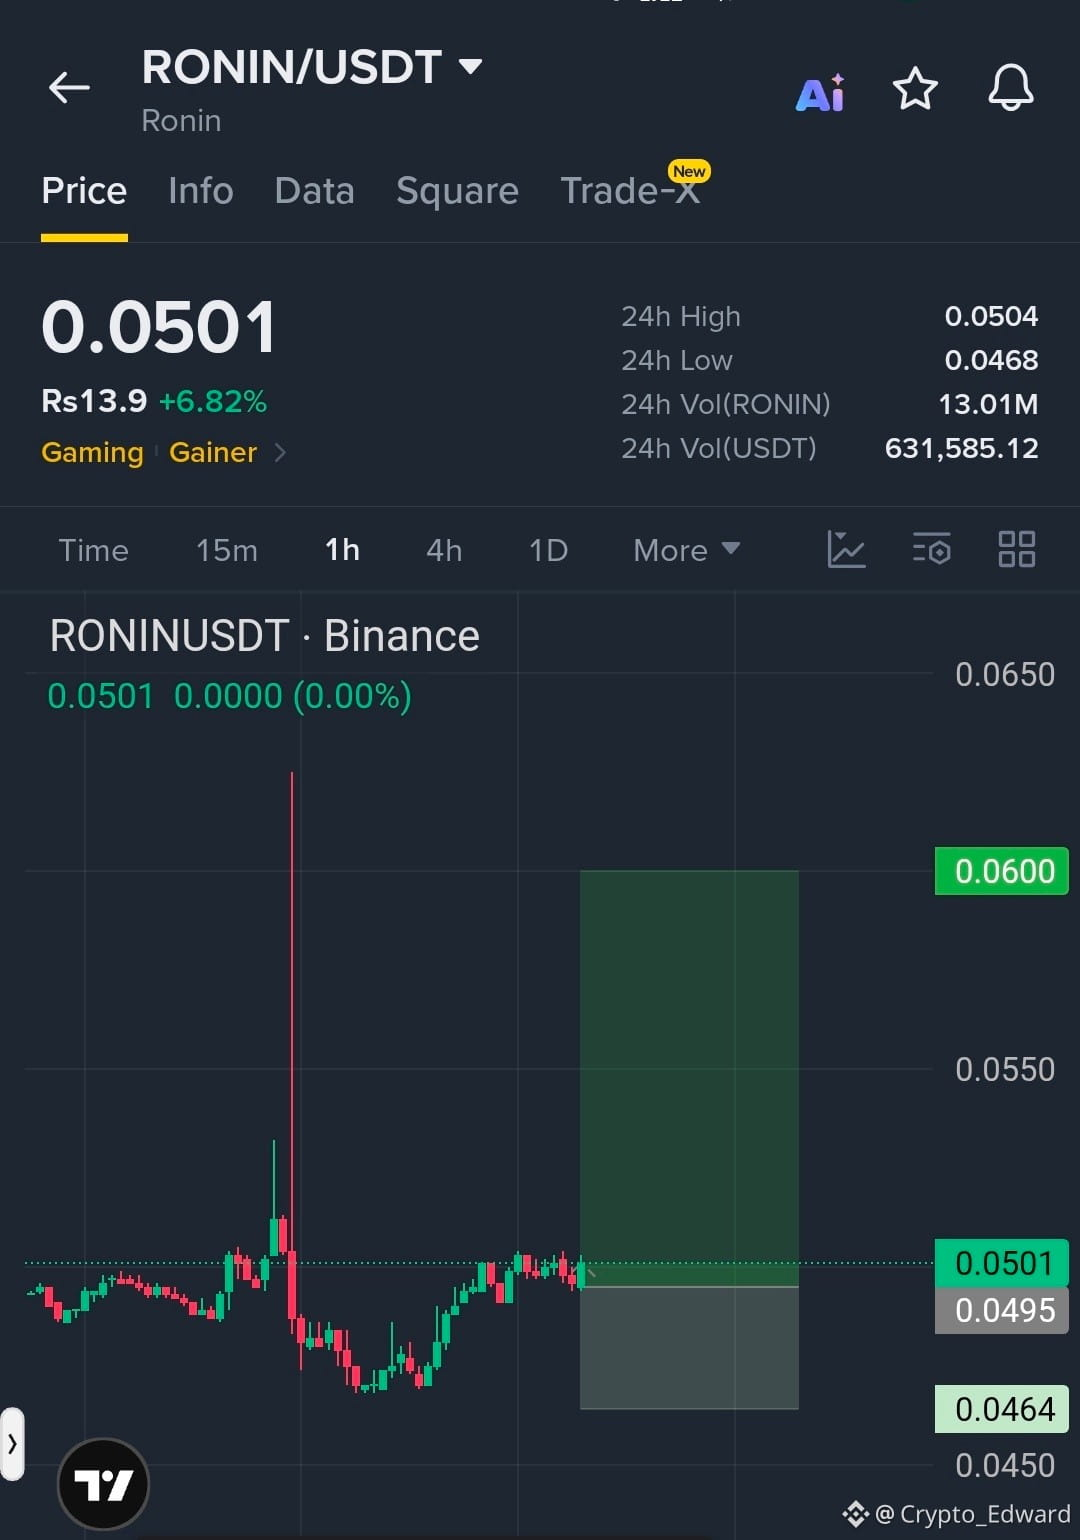The height and width of the screenshot is (1540, 1080).
Task: Expand the Gaming Gainer tags chevron
Action: pyautogui.click(x=281, y=453)
